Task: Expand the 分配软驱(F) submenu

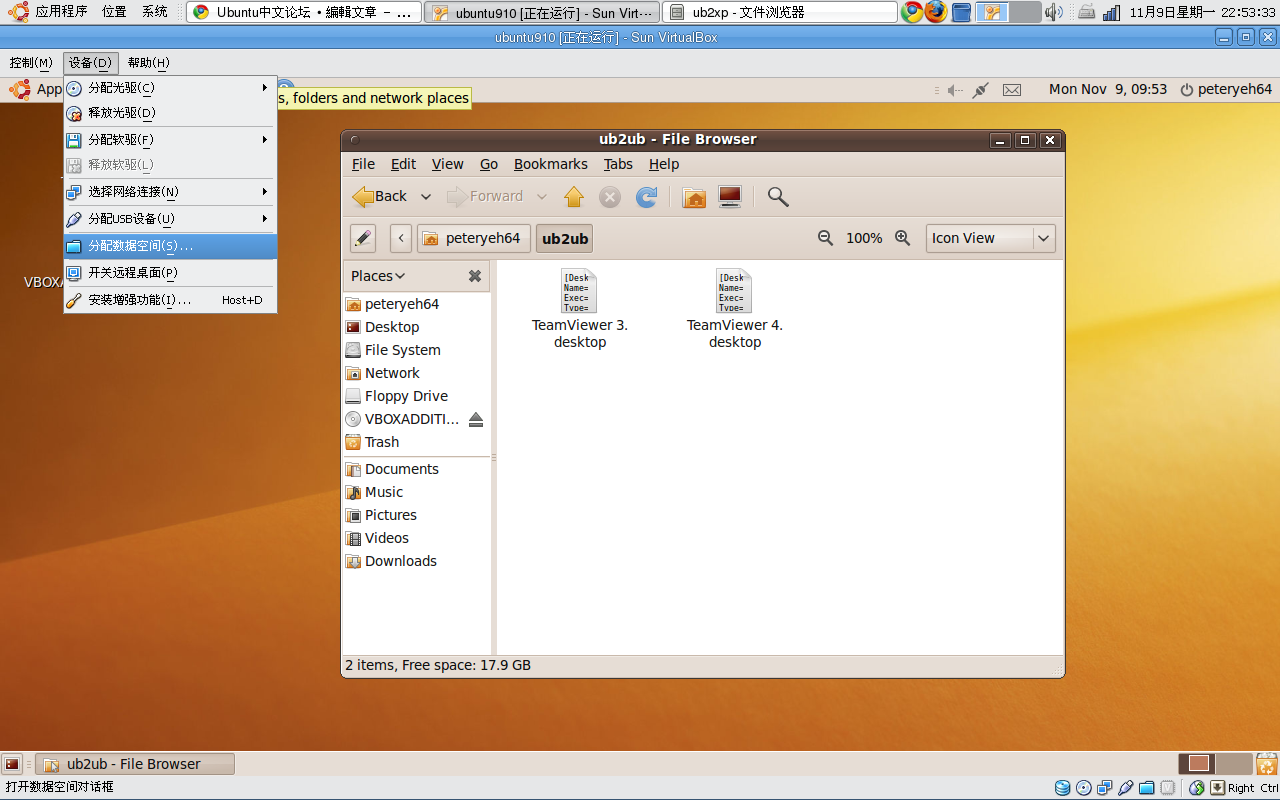Action: coord(170,140)
